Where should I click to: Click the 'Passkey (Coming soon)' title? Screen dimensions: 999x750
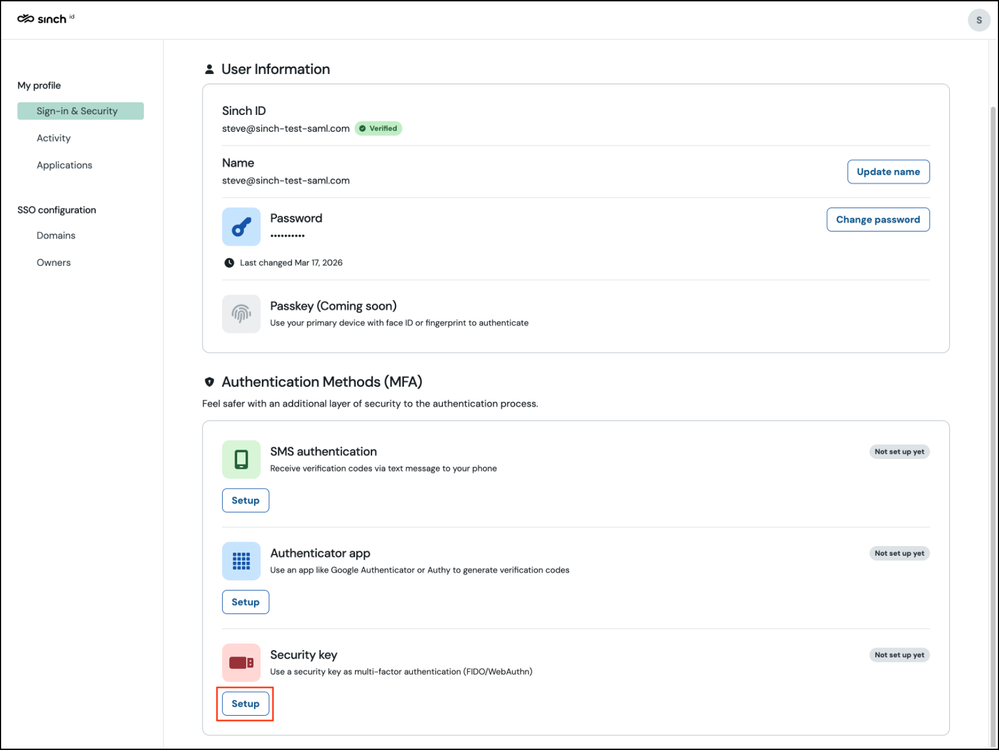[x=333, y=306]
